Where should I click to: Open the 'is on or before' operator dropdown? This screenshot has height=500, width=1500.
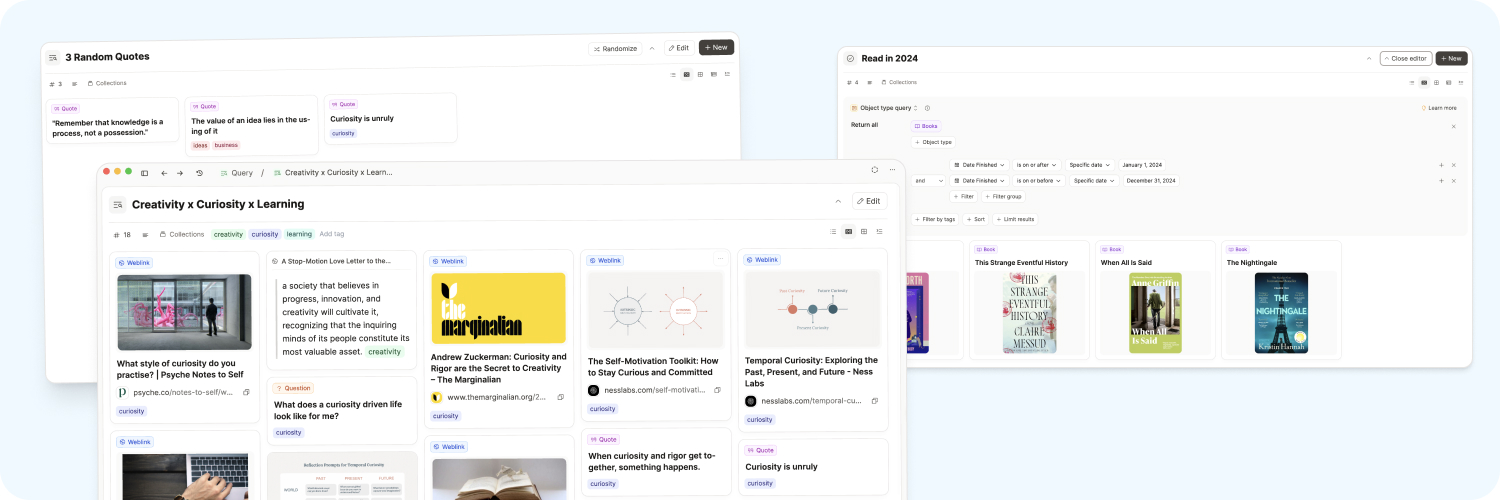pyautogui.click(x=1039, y=181)
